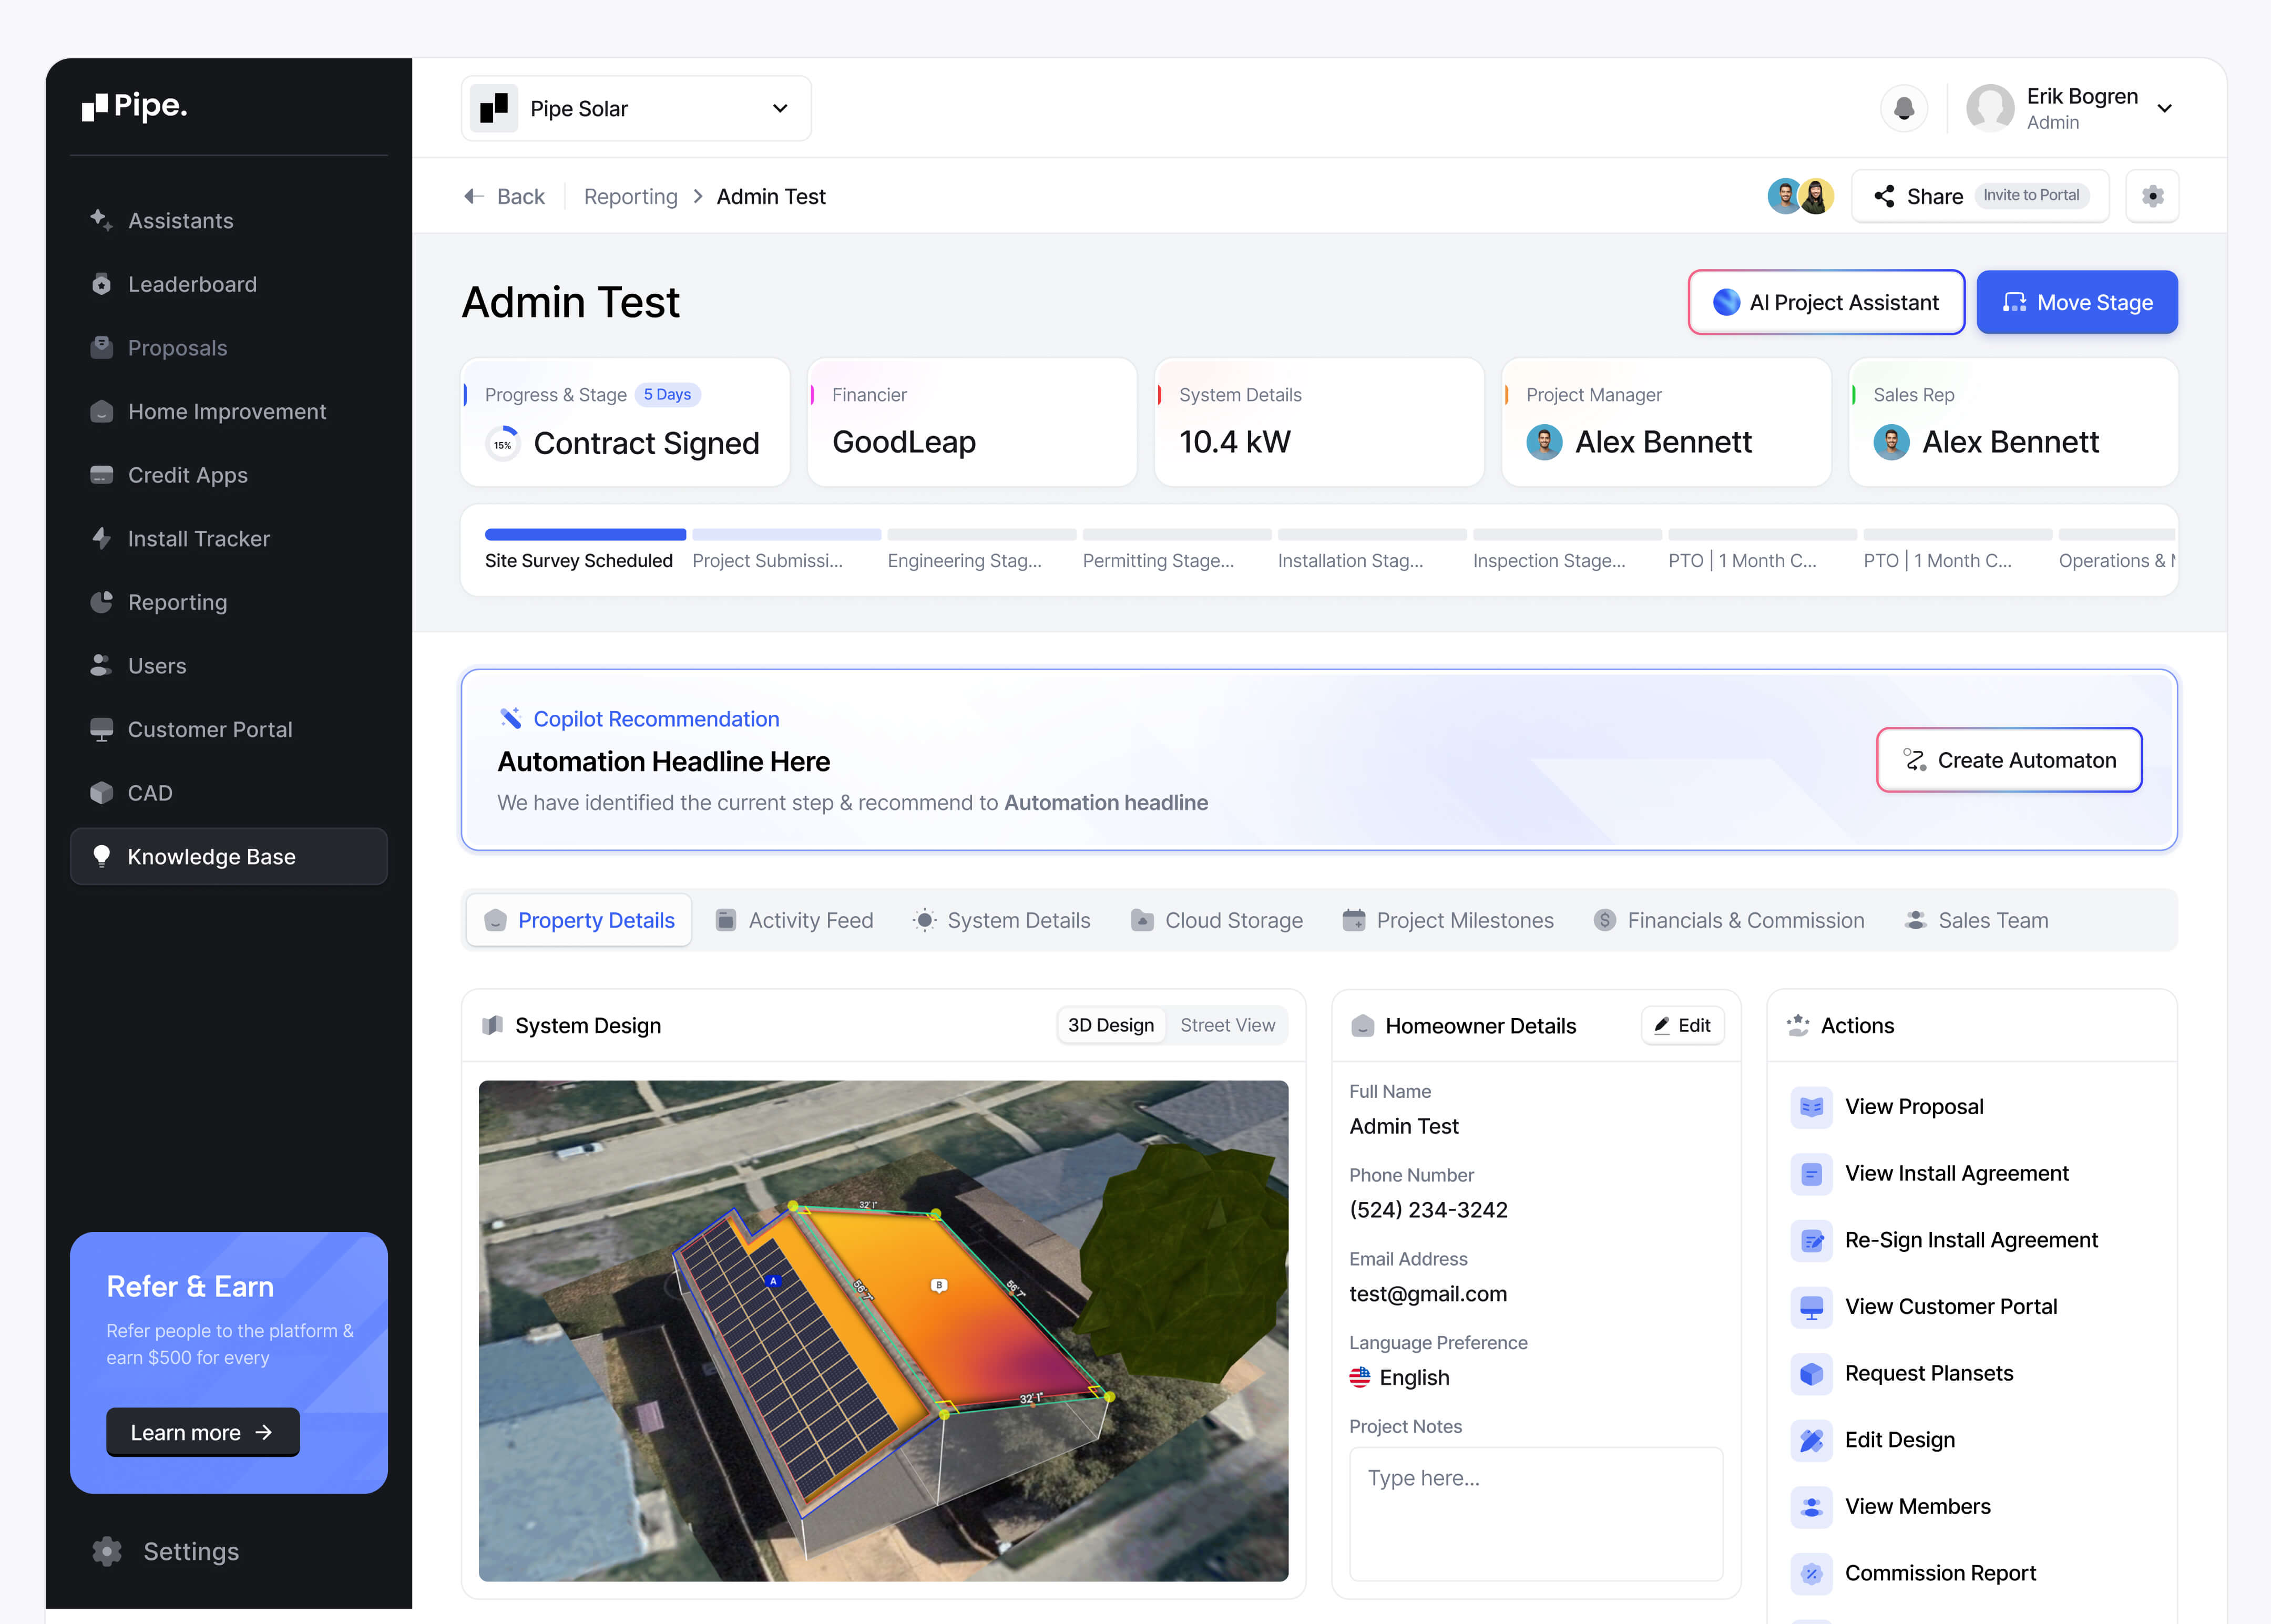Open the Sales Team tab
Viewport: 2271px width, 1624px height.
point(1977,920)
